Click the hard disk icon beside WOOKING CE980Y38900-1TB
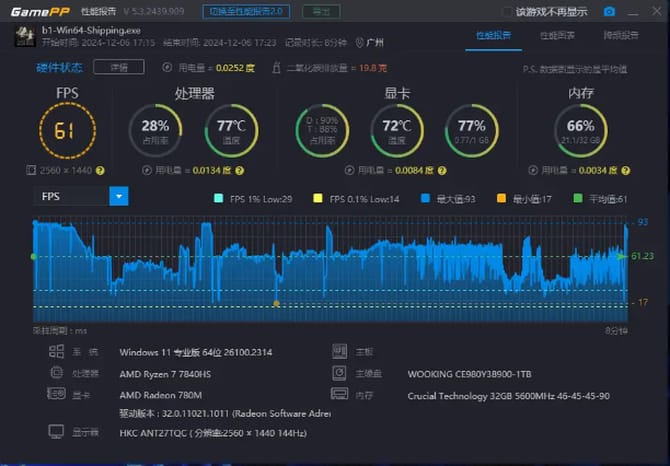The width and height of the screenshot is (670, 466). point(339,373)
